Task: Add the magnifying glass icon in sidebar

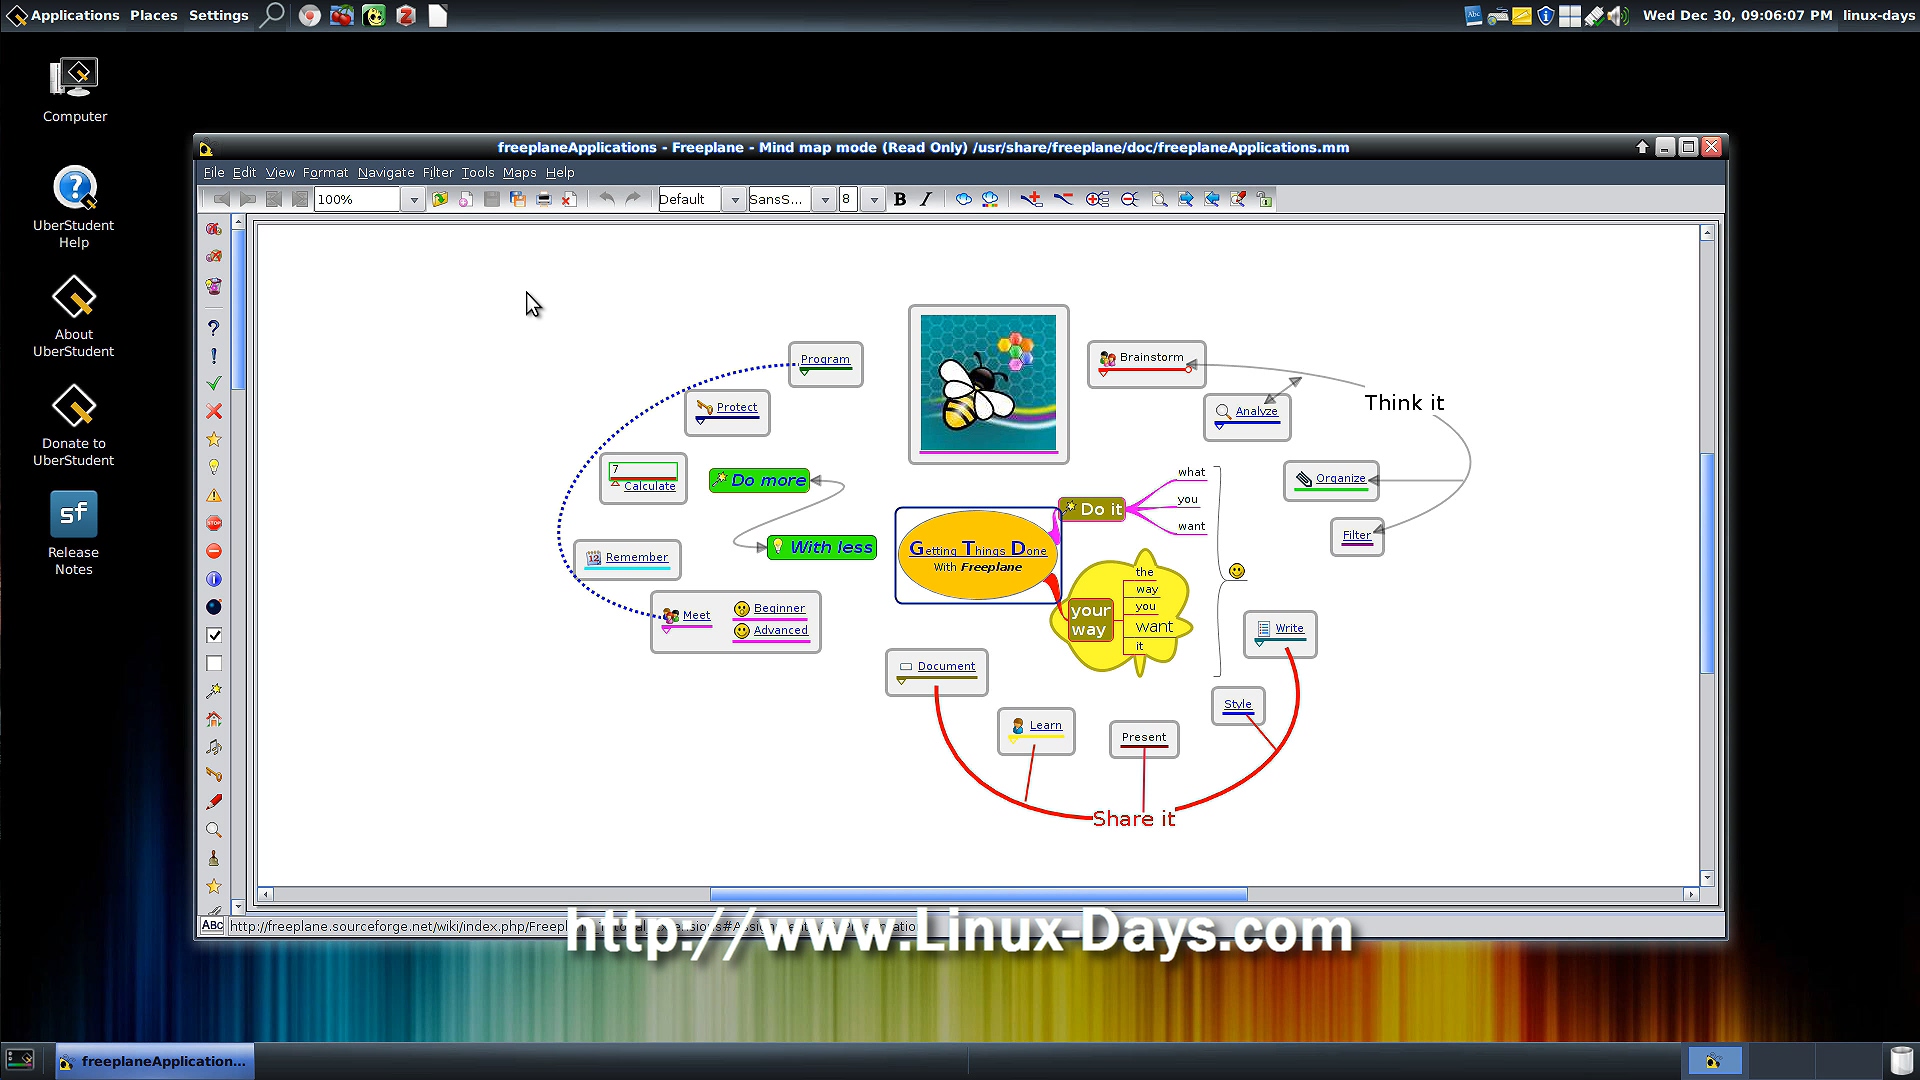Action: pos(213,830)
